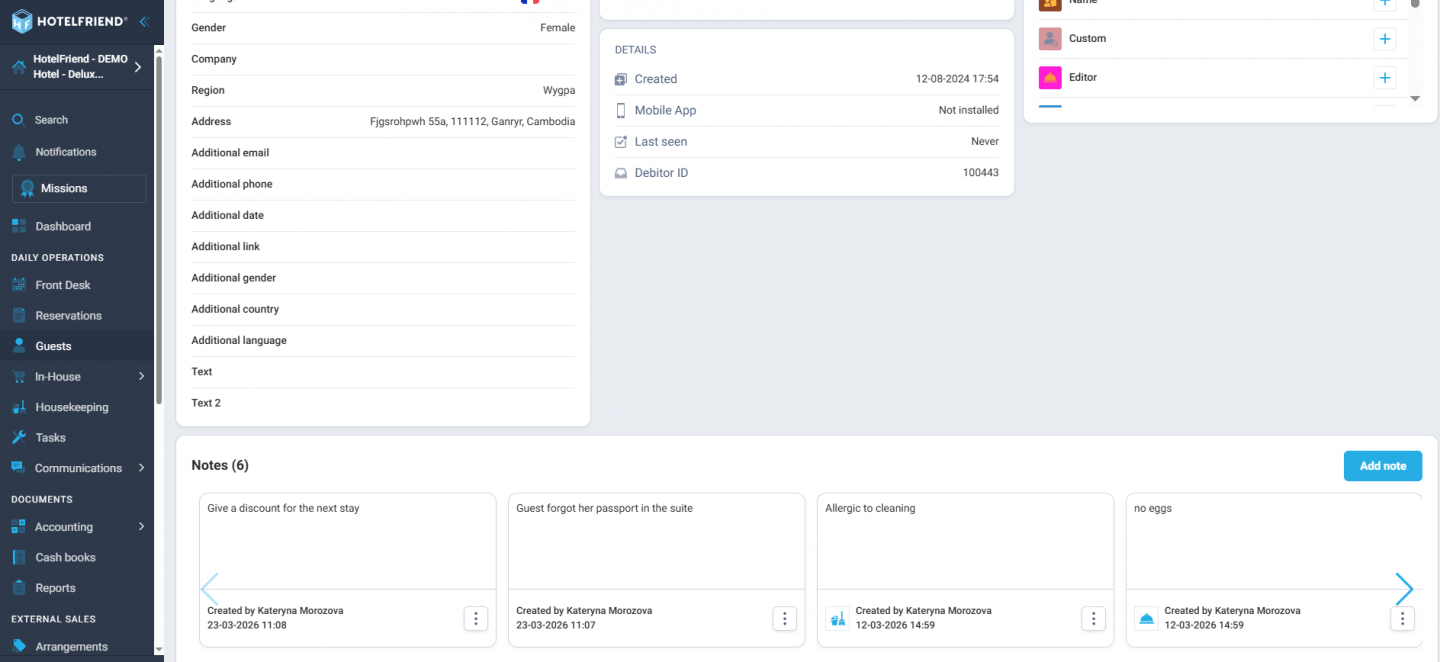The image size is (1440, 662).
Task: Click the plus icon next to Editor
Action: pos(1384,78)
